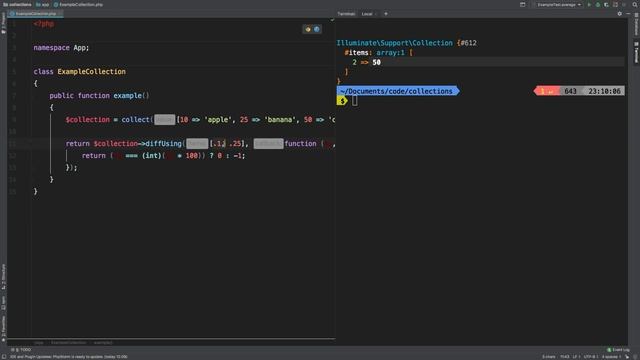Image resolution: width=640 pixels, height=360 pixels.
Task: Click the Terminal panel title
Action: click(x=346, y=14)
